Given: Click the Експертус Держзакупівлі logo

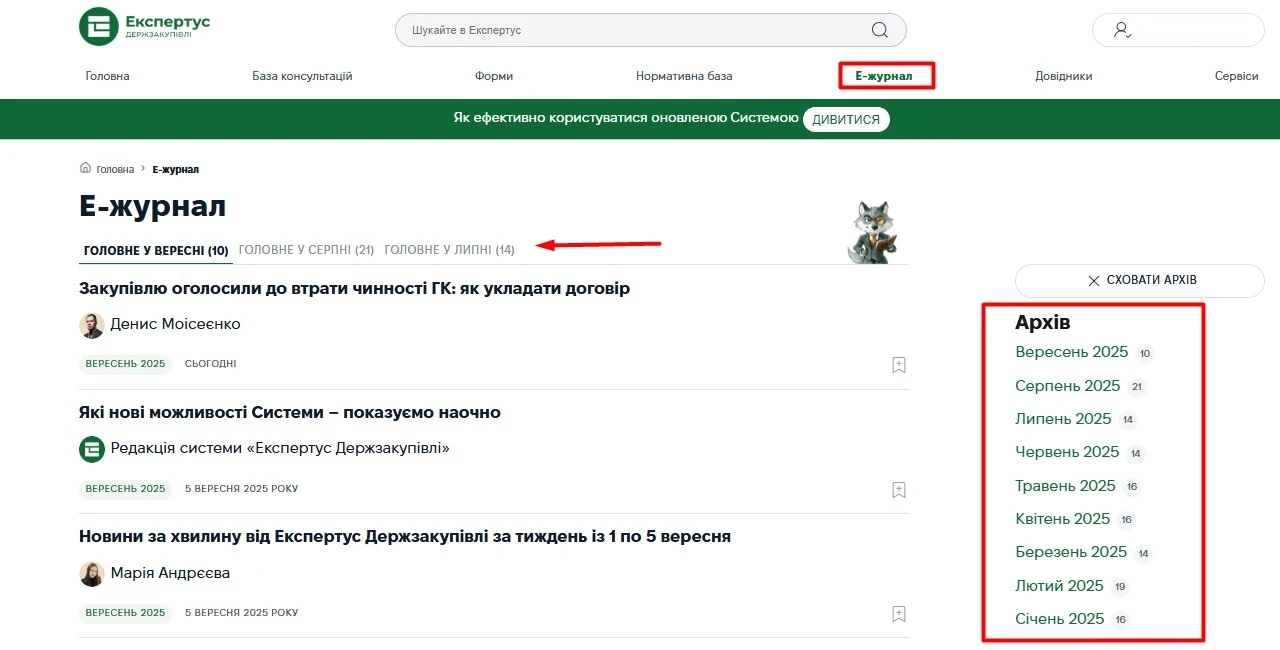Looking at the screenshot, I should click(x=145, y=26).
